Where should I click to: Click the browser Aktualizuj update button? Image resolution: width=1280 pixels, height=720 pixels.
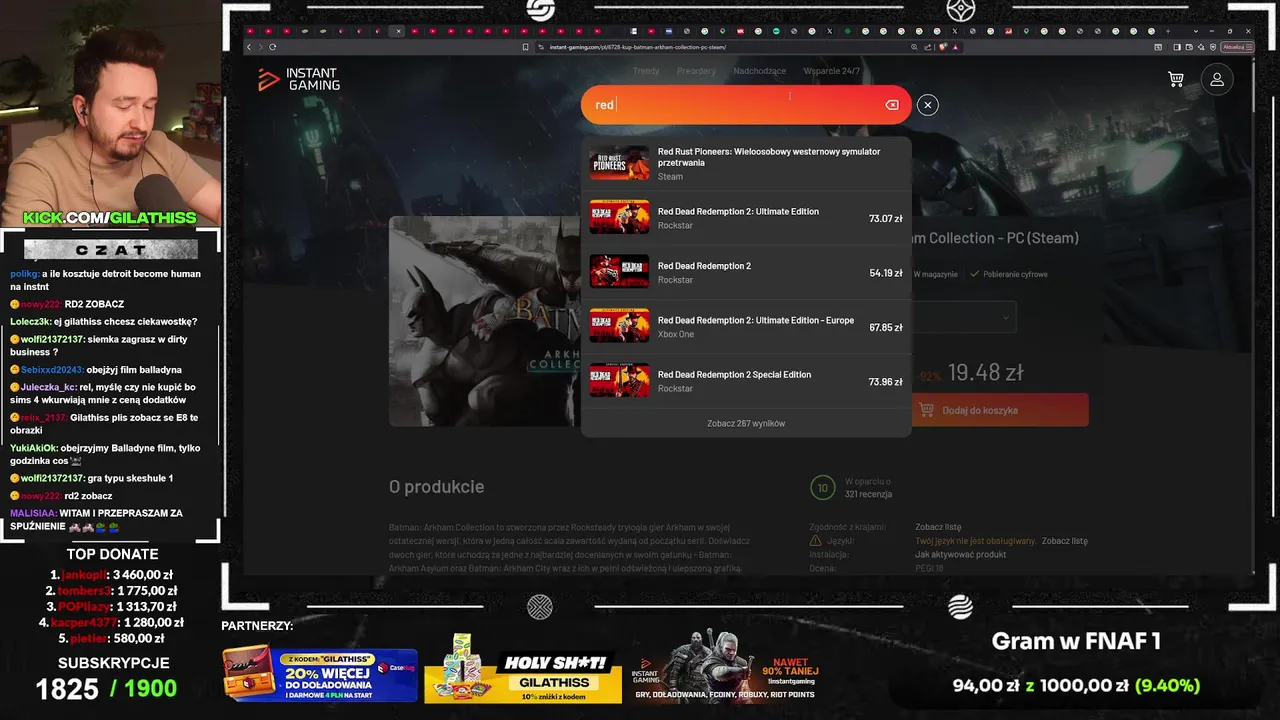[x=1235, y=47]
